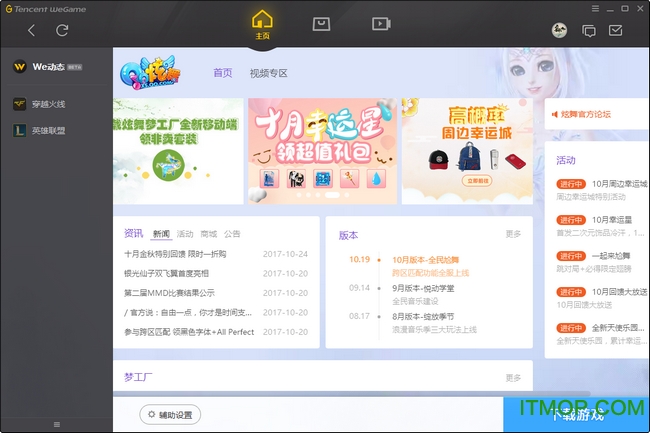Refresh the page with the reload icon
This screenshot has height=433, width=650.
click(62, 30)
